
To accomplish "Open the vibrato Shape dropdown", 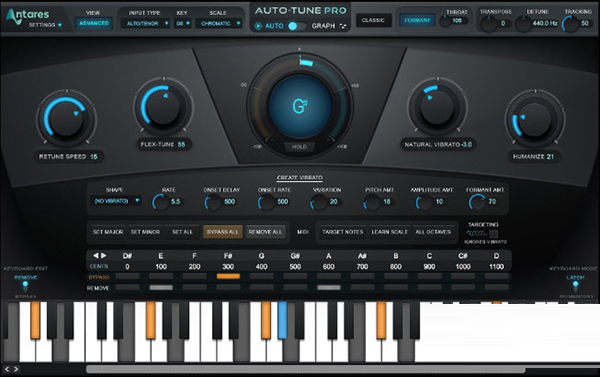I will click(116, 201).
